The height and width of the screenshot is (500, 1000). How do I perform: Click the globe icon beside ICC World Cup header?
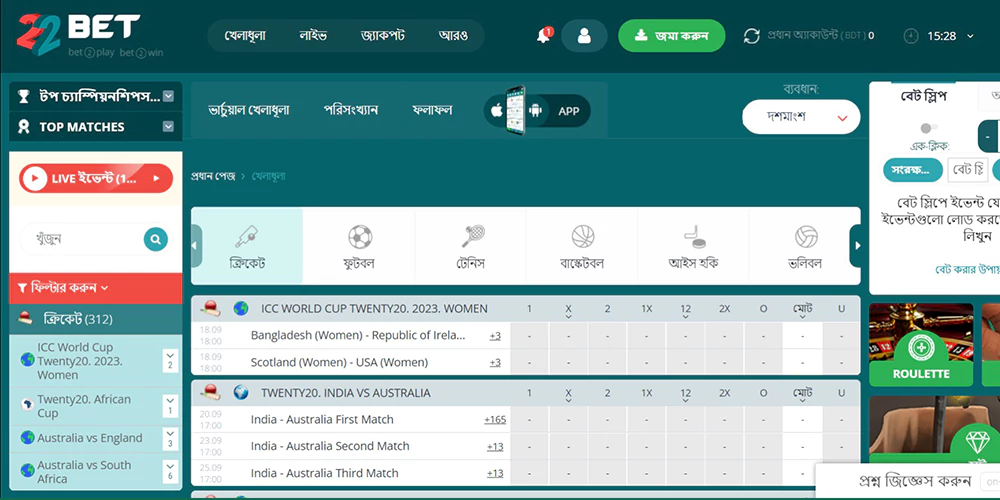click(240, 309)
